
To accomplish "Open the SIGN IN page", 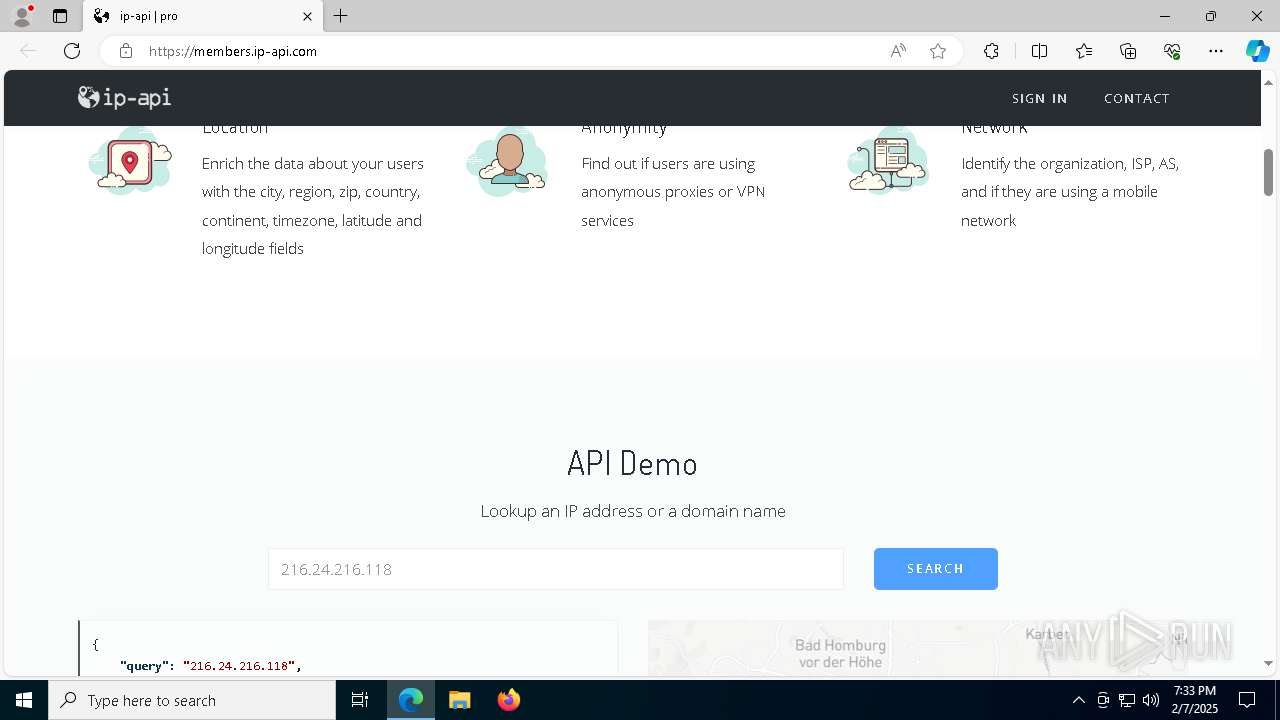I will (1039, 98).
